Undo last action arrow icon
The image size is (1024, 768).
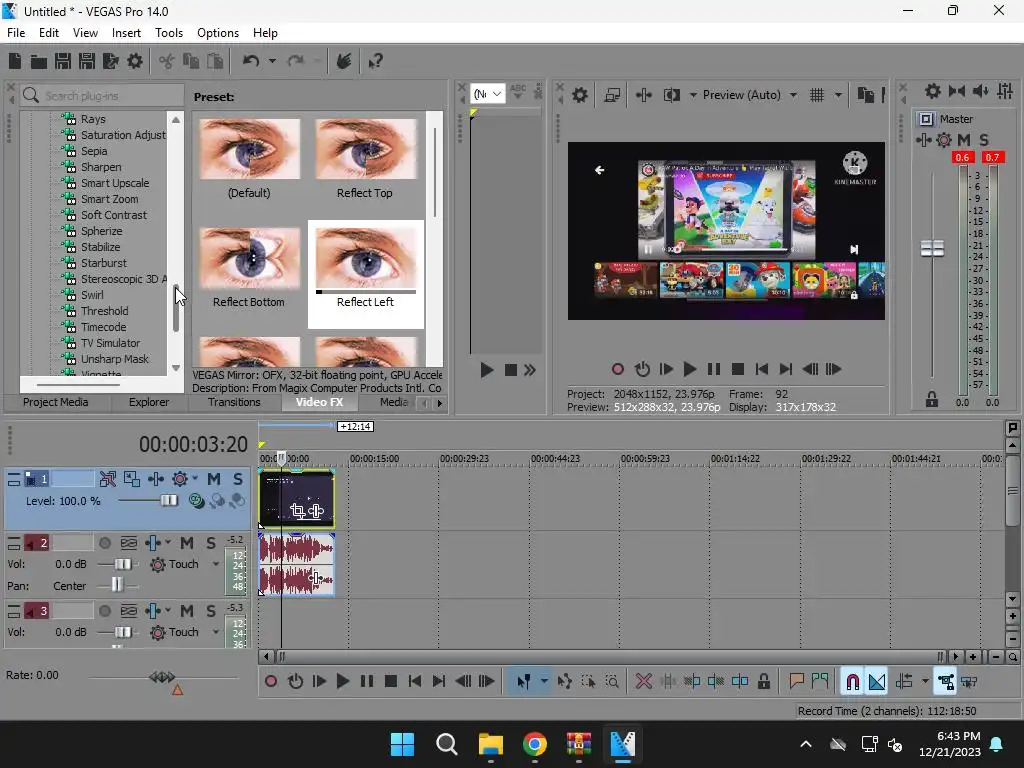coord(251,61)
